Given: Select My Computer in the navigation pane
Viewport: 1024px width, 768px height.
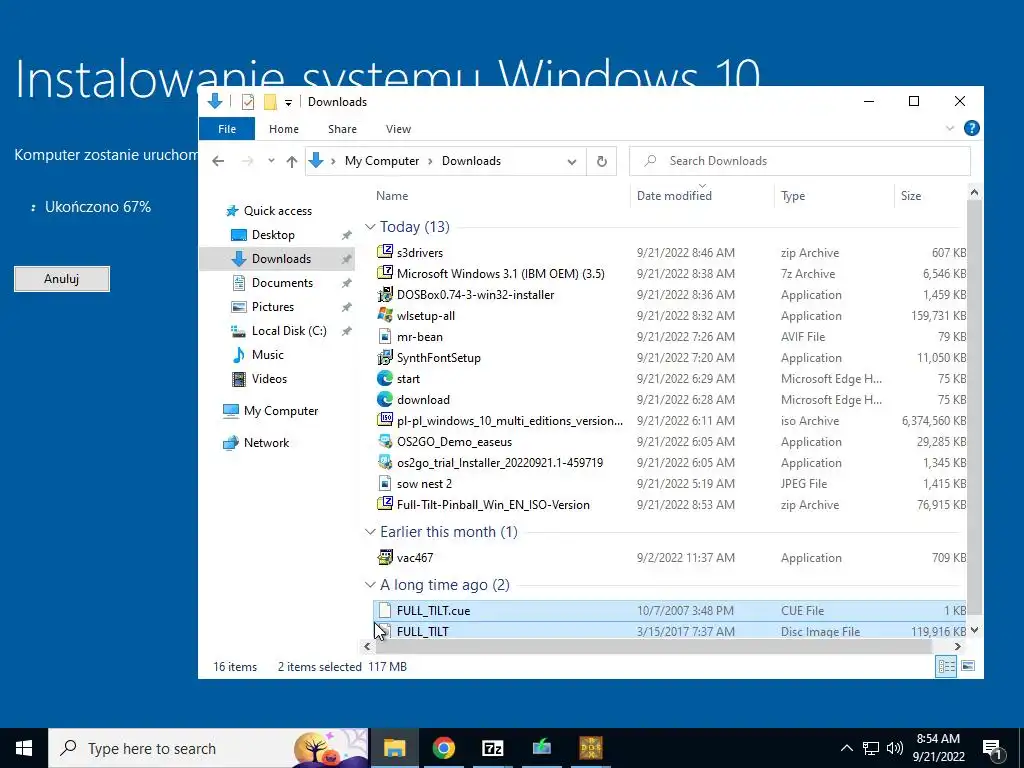Looking at the screenshot, I should (281, 411).
